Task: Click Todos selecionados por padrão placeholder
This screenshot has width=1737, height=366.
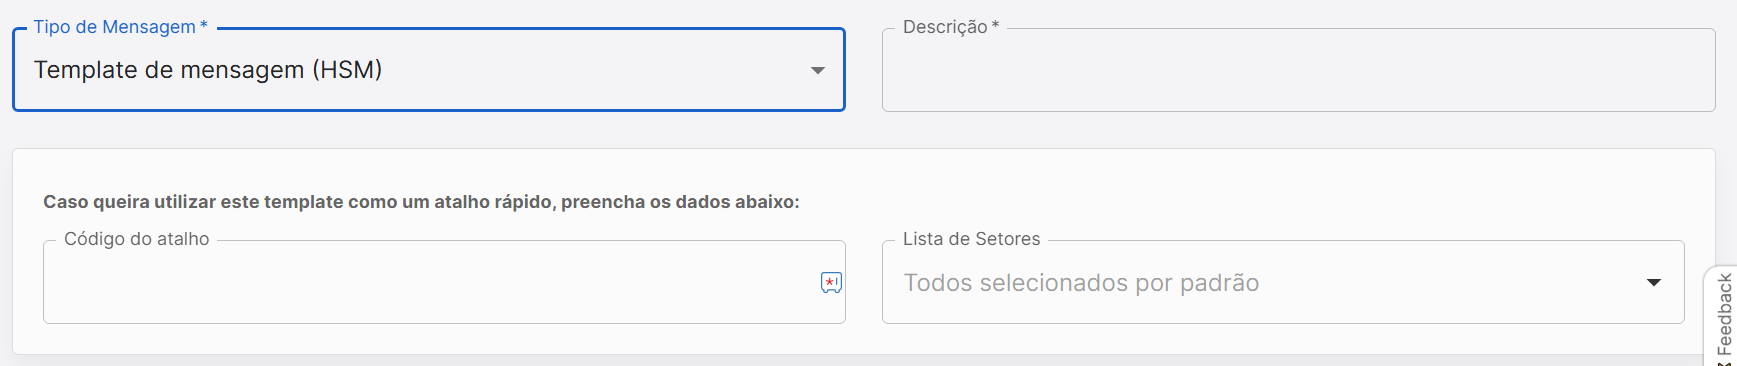Action: [1081, 283]
